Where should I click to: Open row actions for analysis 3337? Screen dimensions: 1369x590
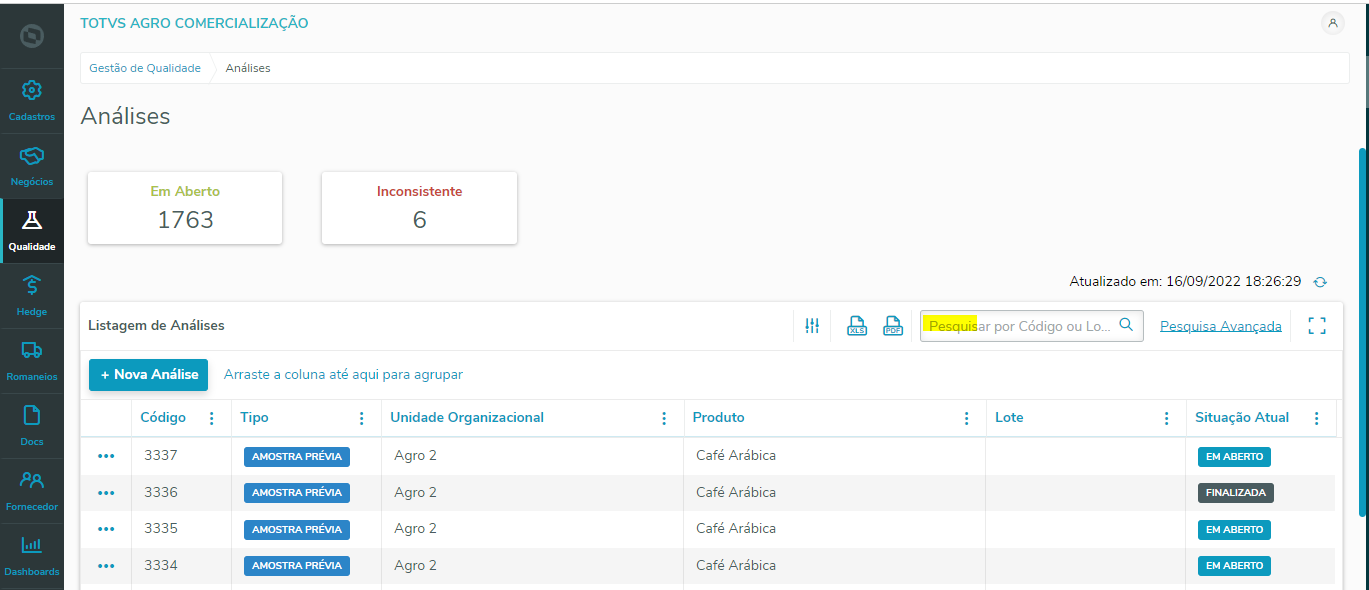(106, 456)
